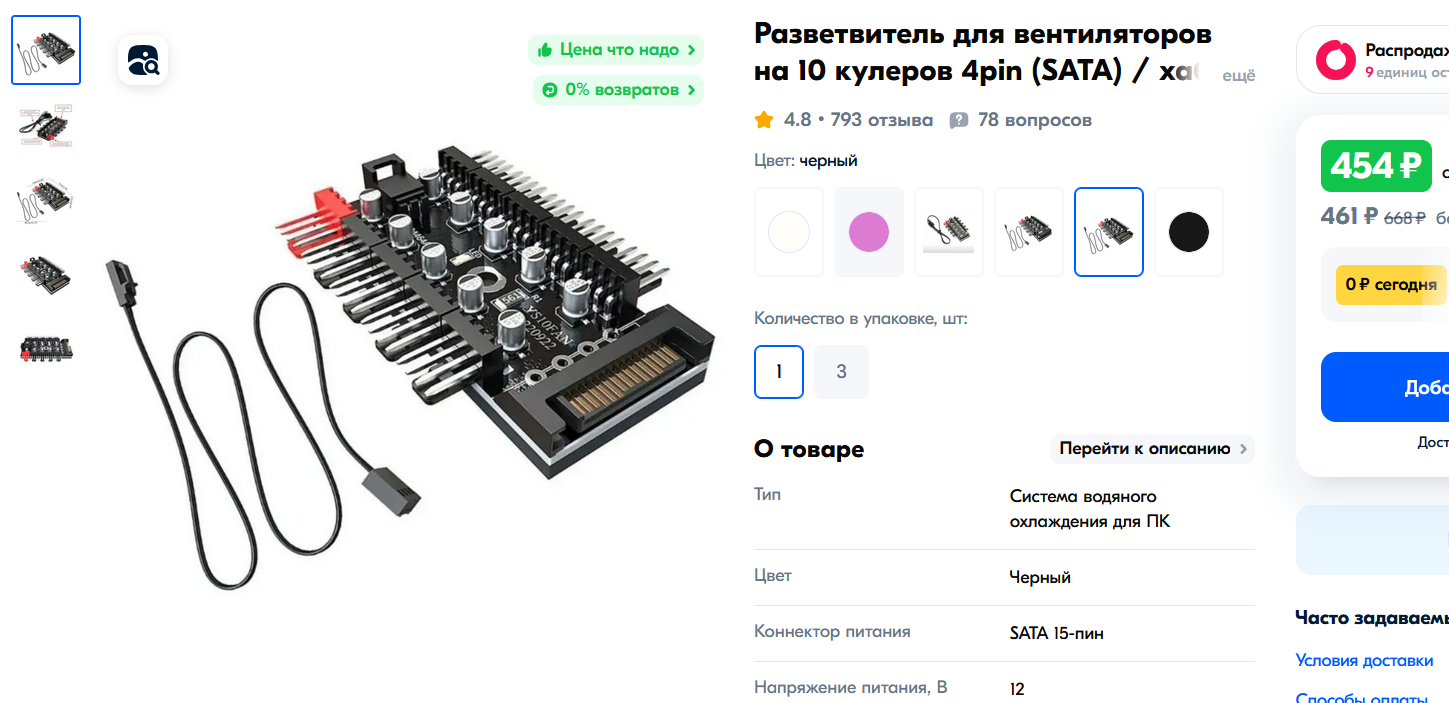1449x703 pixels.
Task: Click the returns icon on '0% возвратов'
Action: point(550,90)
